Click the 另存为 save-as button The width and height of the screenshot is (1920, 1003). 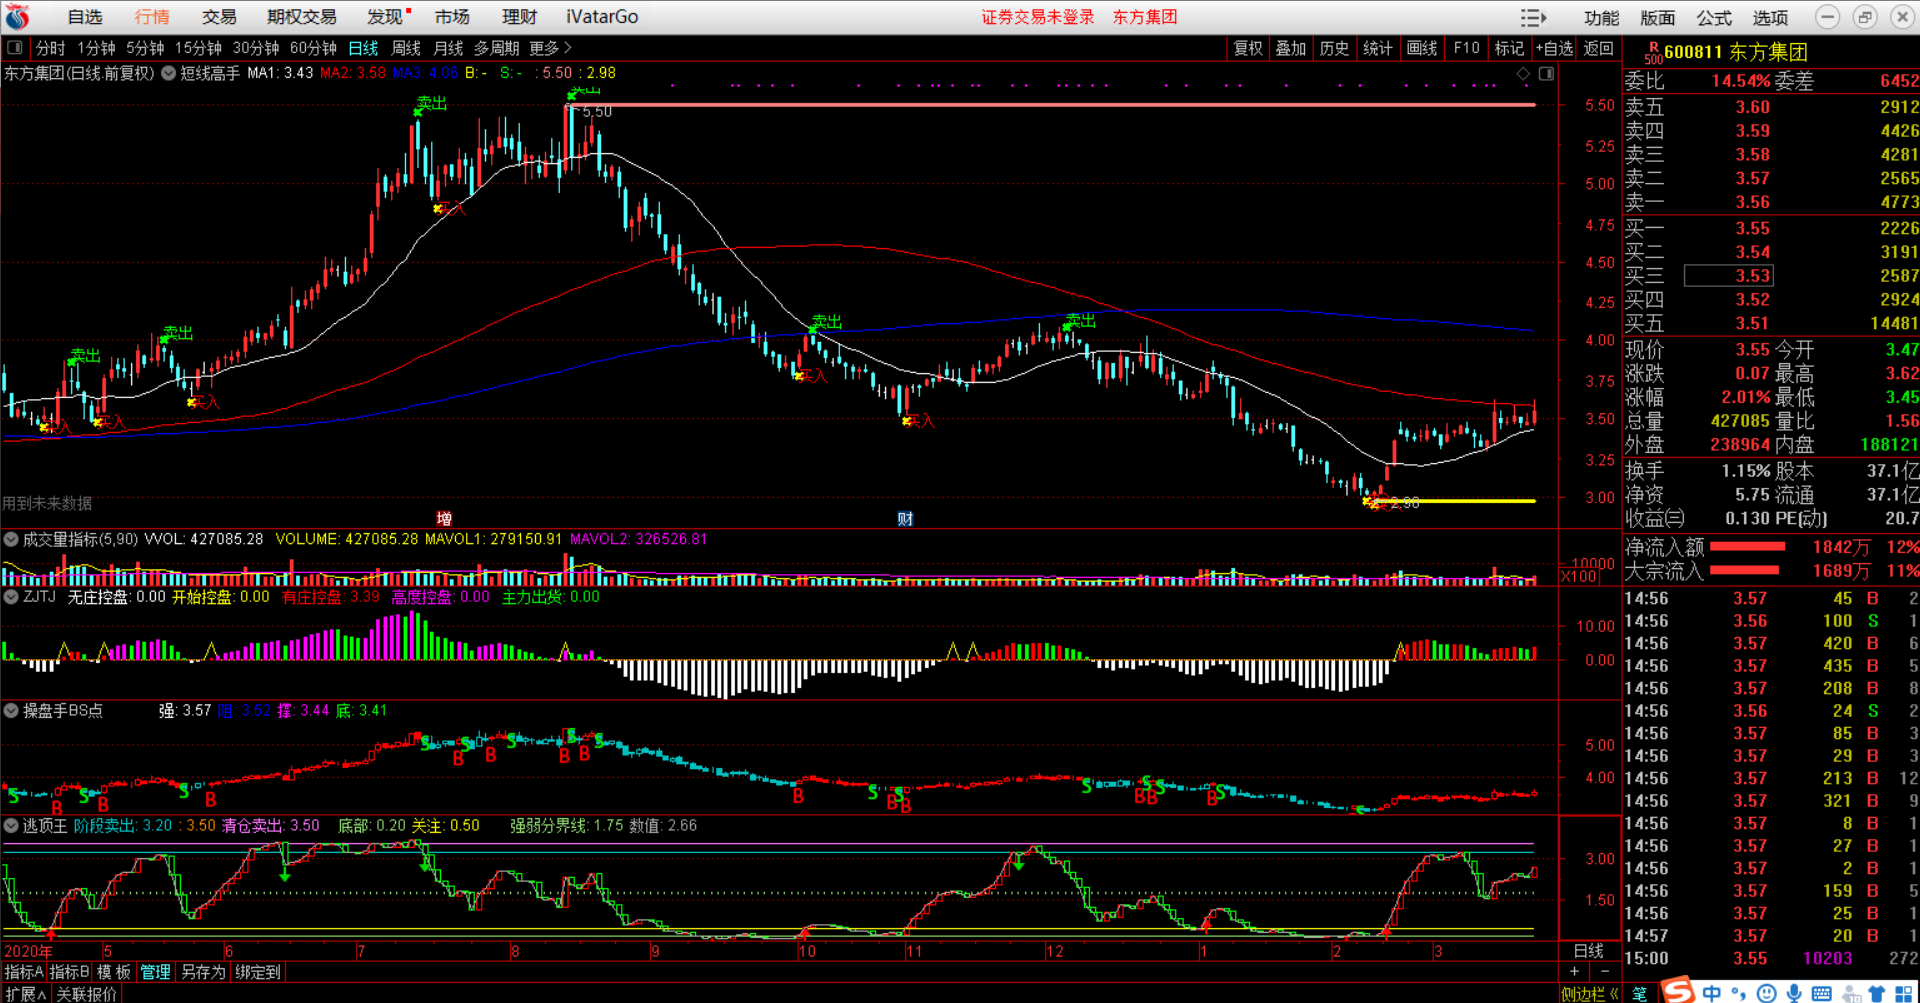click(203, 972)
